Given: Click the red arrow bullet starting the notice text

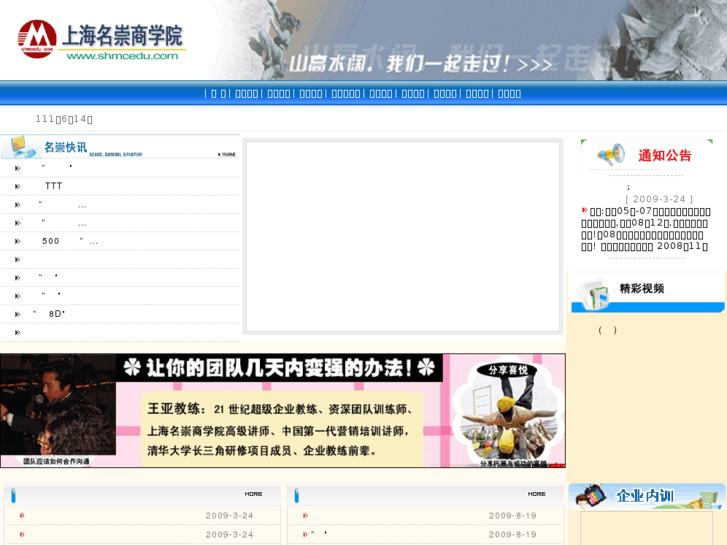Looking at the screenshot, I should pos(584,211).
